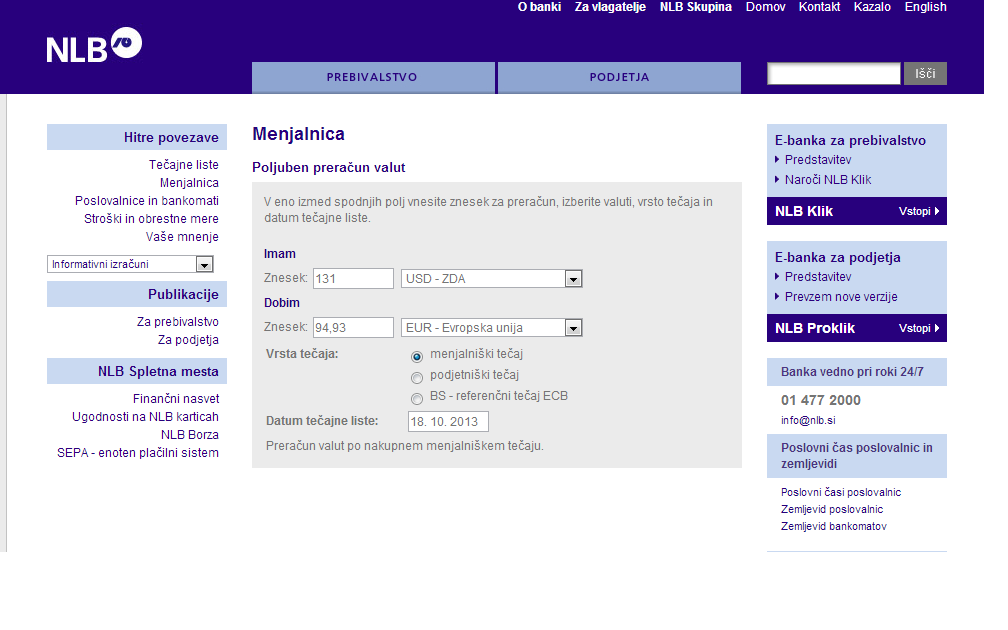The width and height of the screenshot is (1008, 630).
Task: Expand the Informativni izračuni dropdown
Action: [130, 264]
